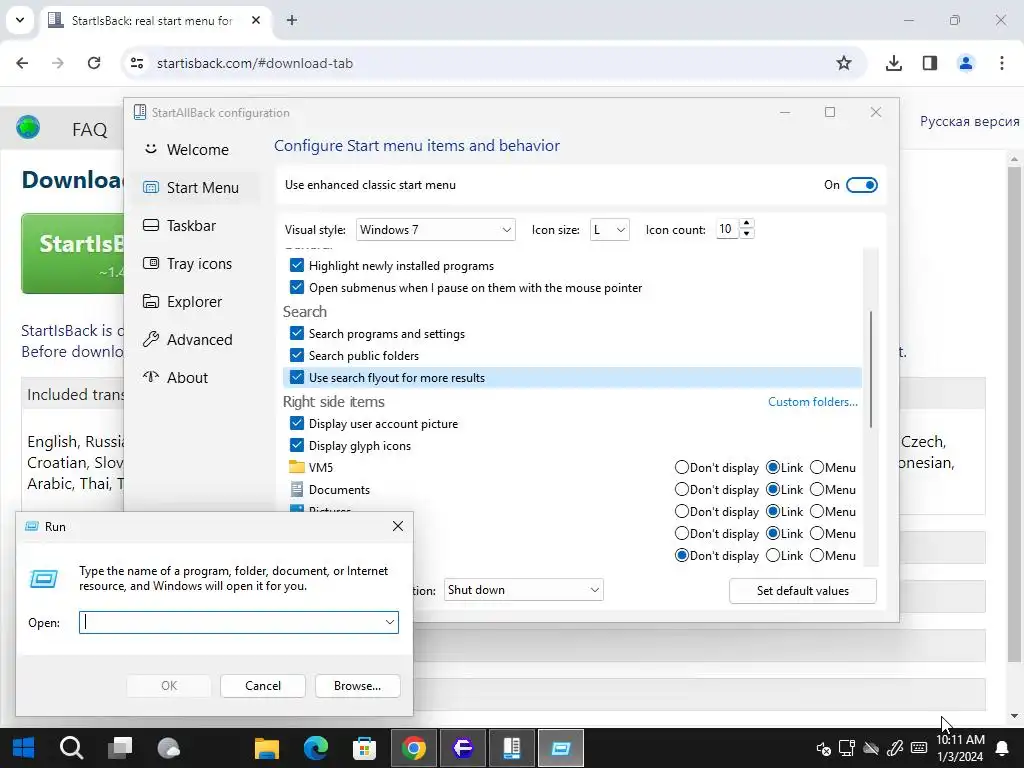Uncheck Highlight newly installed programs
The width and height of the screenshot is (1024, 768).
296,265
